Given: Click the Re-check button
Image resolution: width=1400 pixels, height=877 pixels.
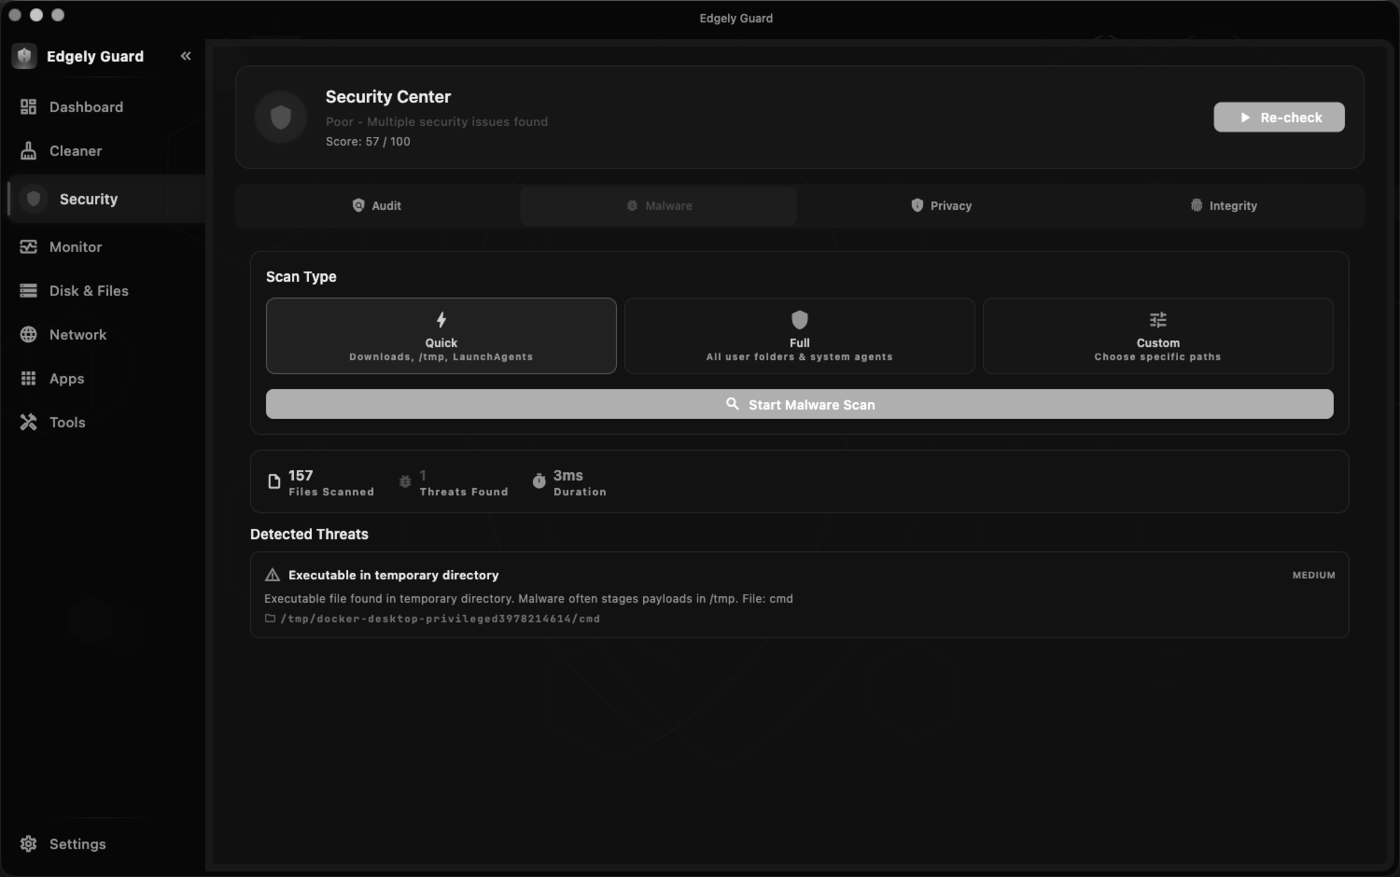Looking at the screenshot, I should coord(1279,117).
